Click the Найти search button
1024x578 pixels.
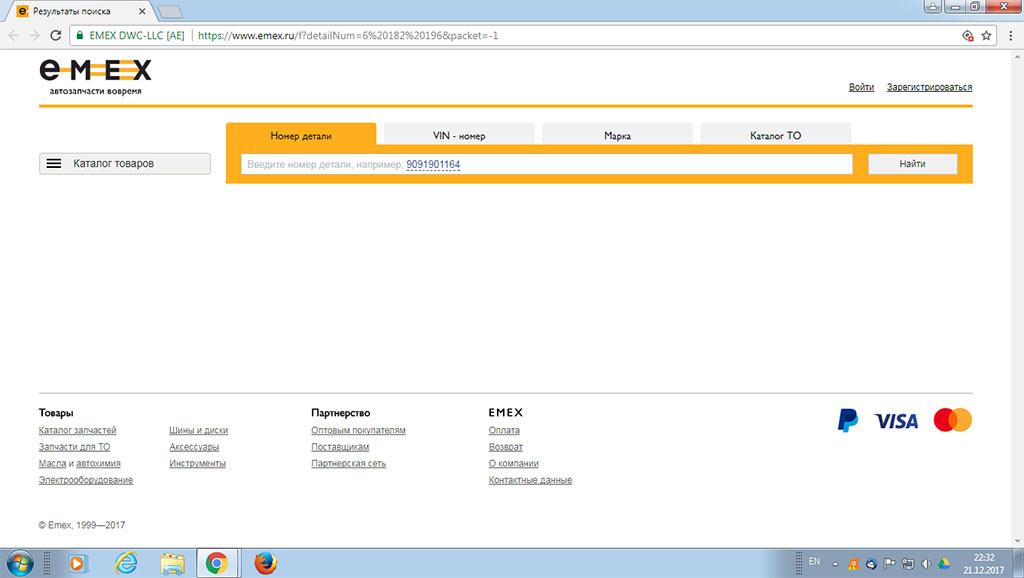[911, 163]
